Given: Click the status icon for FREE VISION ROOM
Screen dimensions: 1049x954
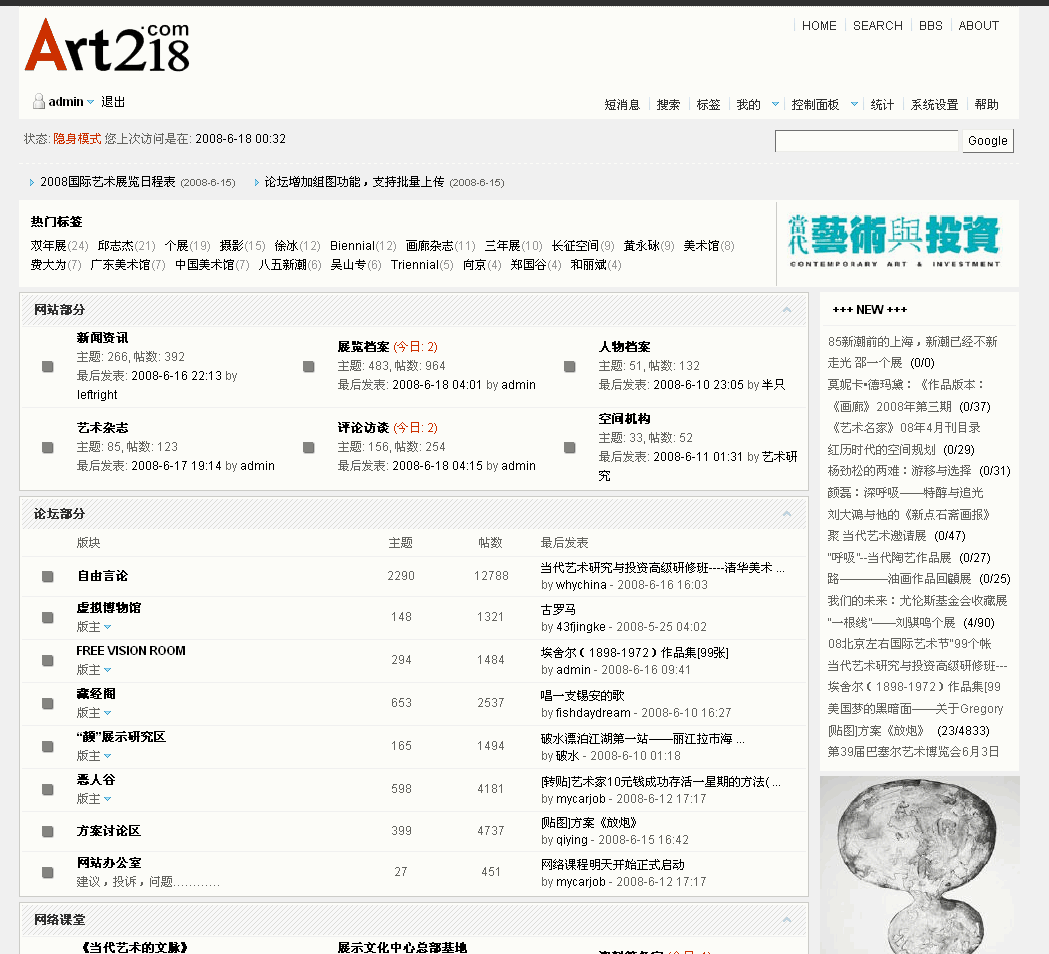Looking at the screenshot, I should (47, 660).
